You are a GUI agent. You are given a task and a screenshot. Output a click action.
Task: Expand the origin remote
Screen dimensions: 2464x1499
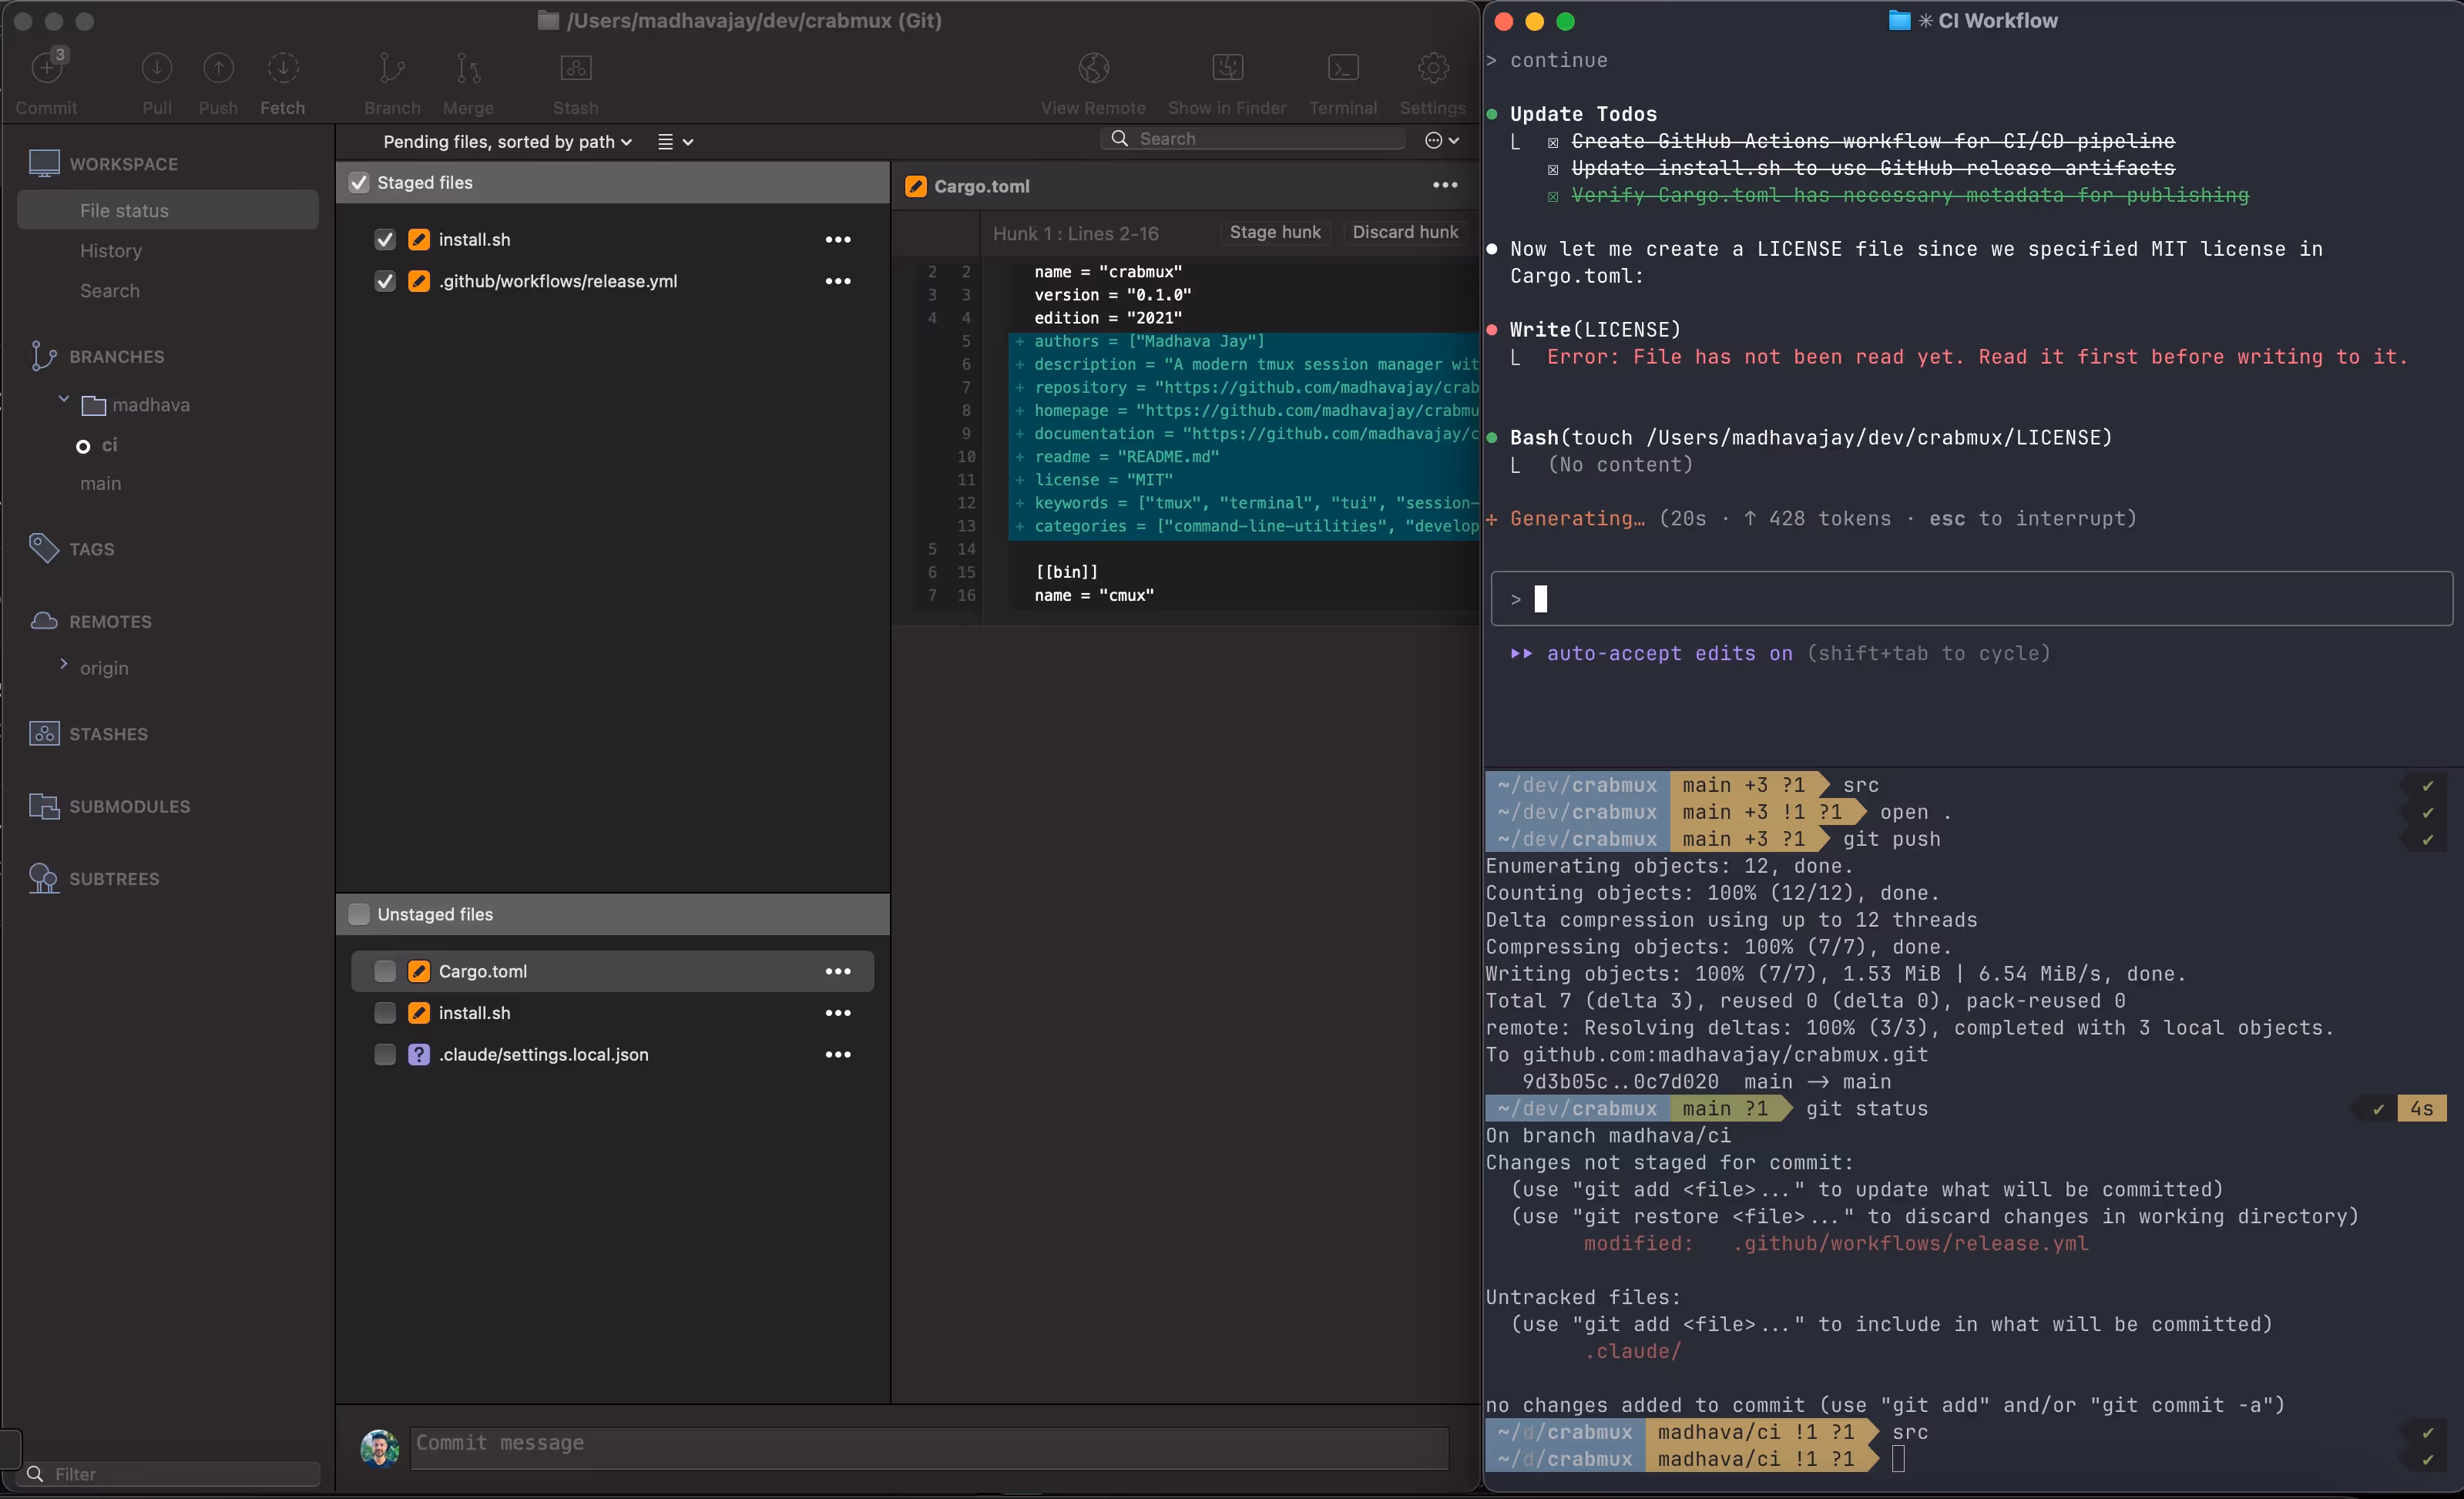pos(64,663)
